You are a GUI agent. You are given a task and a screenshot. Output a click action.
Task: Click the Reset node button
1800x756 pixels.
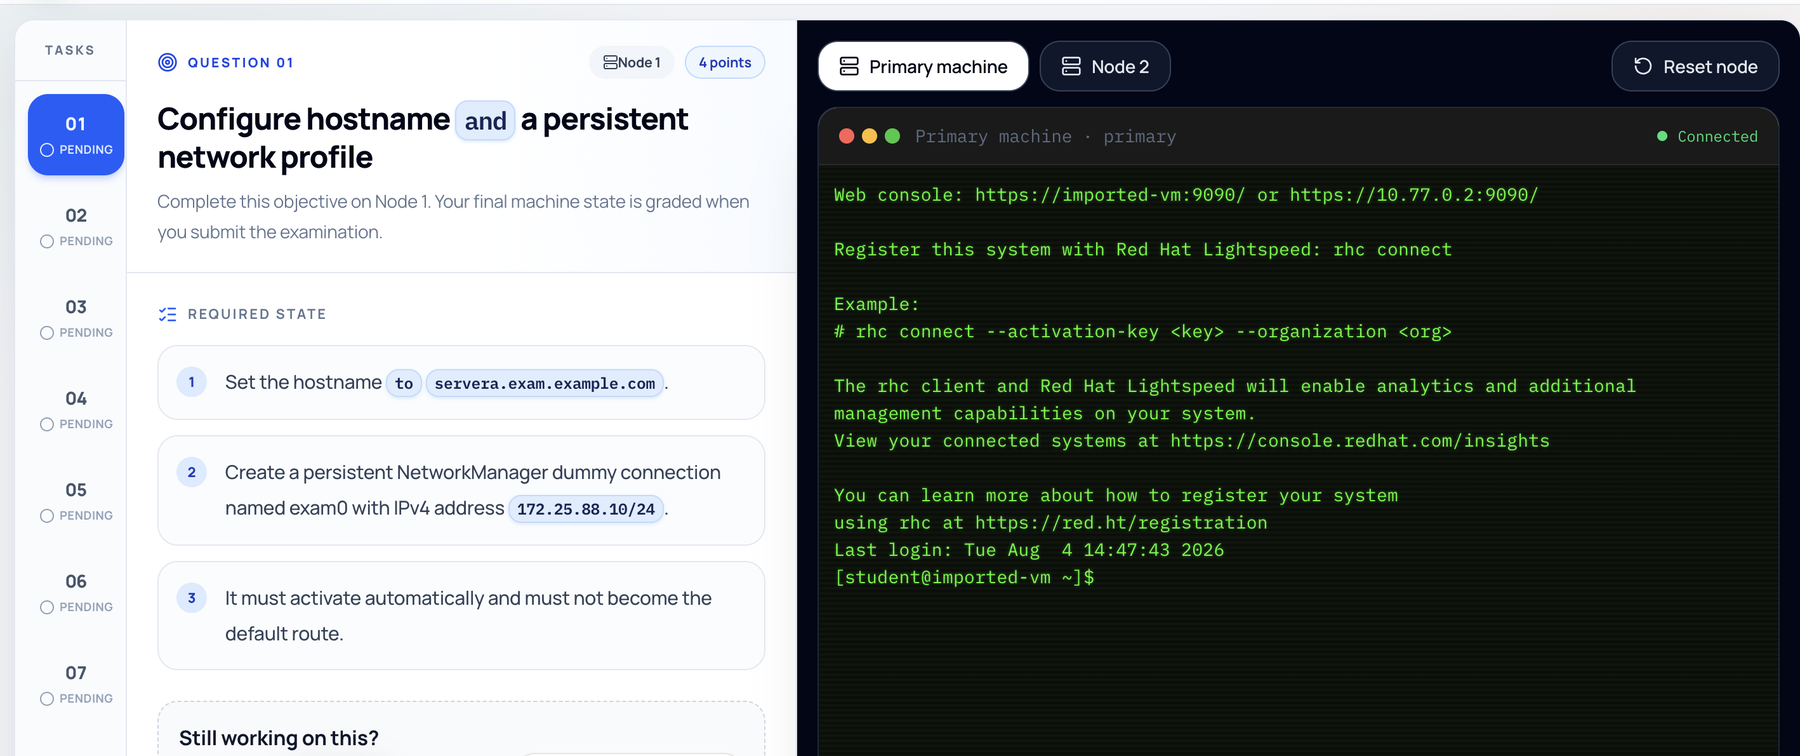(x=1695, y=66)
